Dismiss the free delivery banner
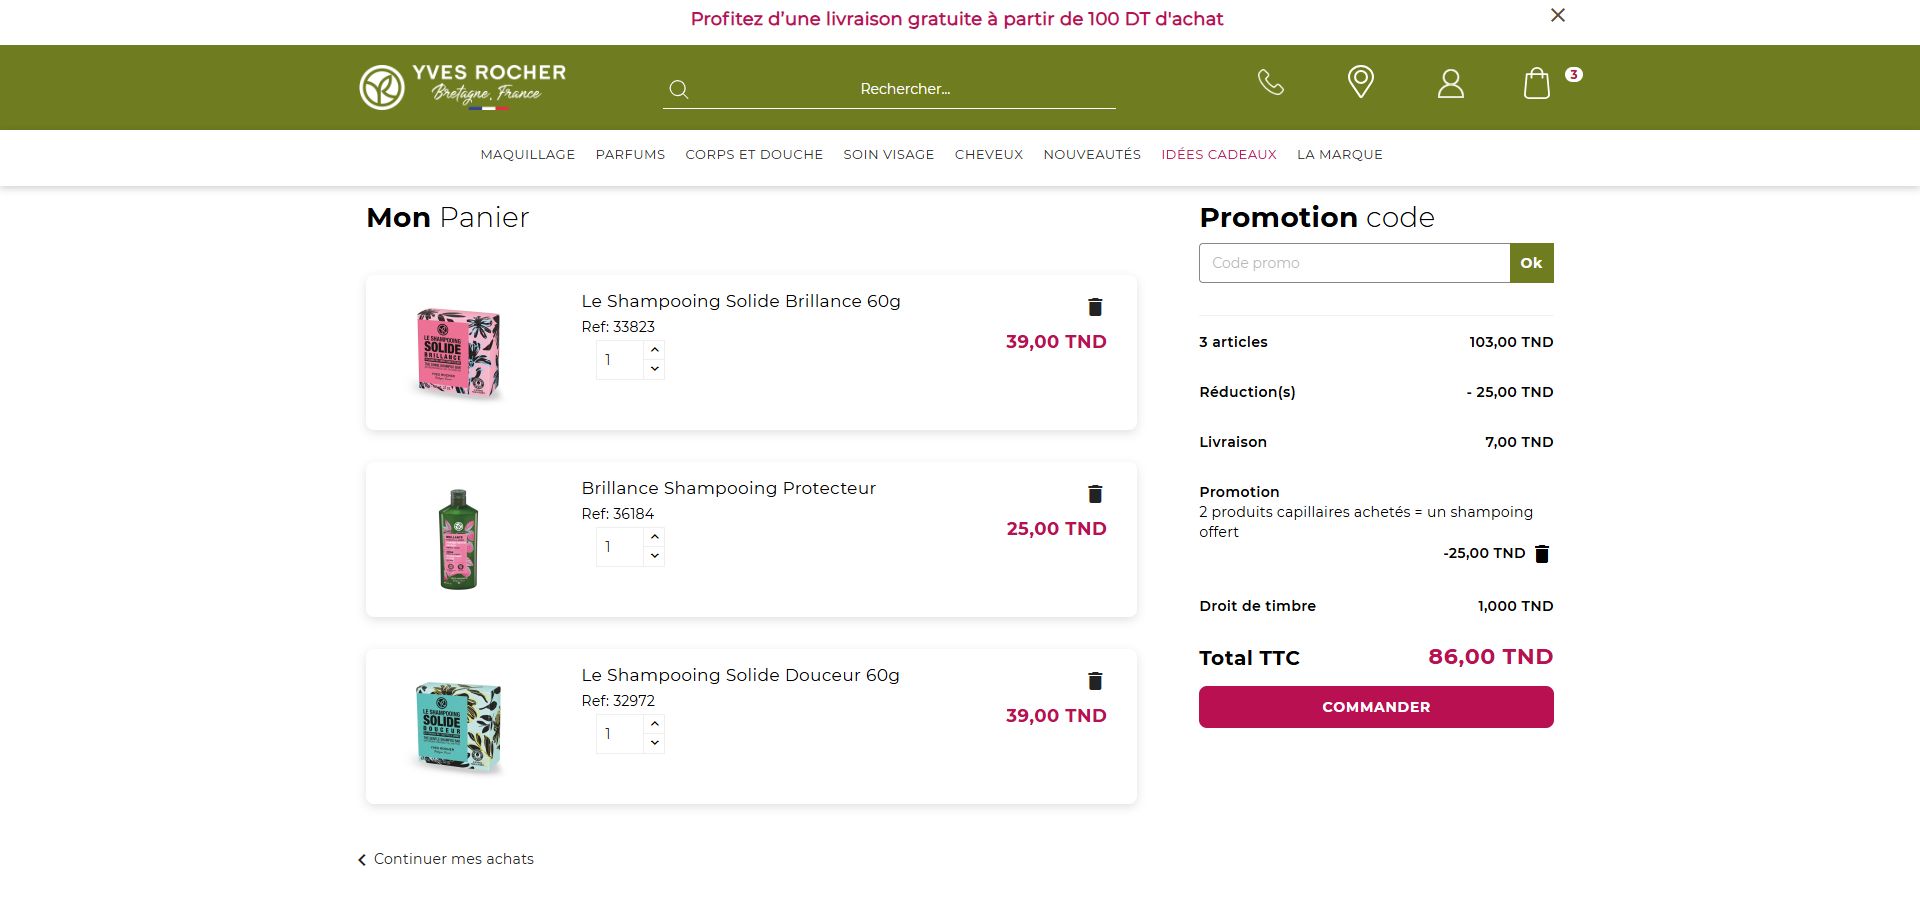Screen dimensions: 1920x911 (x=1557, y=15)
